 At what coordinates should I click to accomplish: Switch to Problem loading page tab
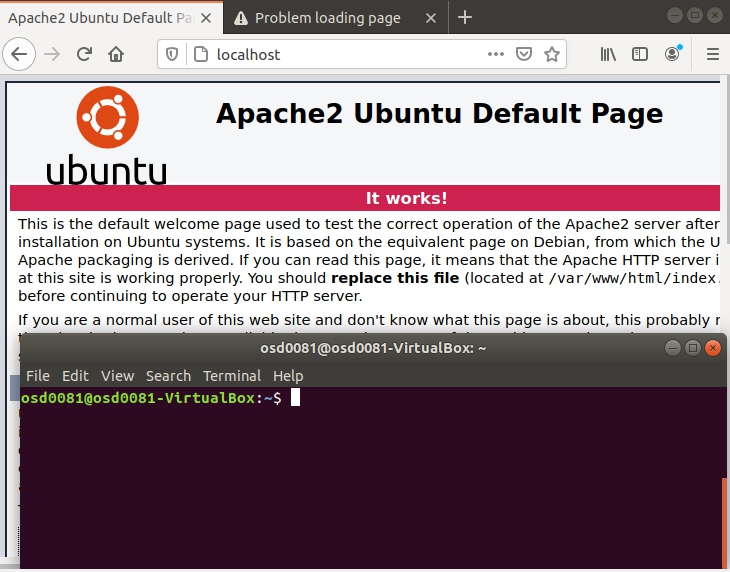[336, 18]
